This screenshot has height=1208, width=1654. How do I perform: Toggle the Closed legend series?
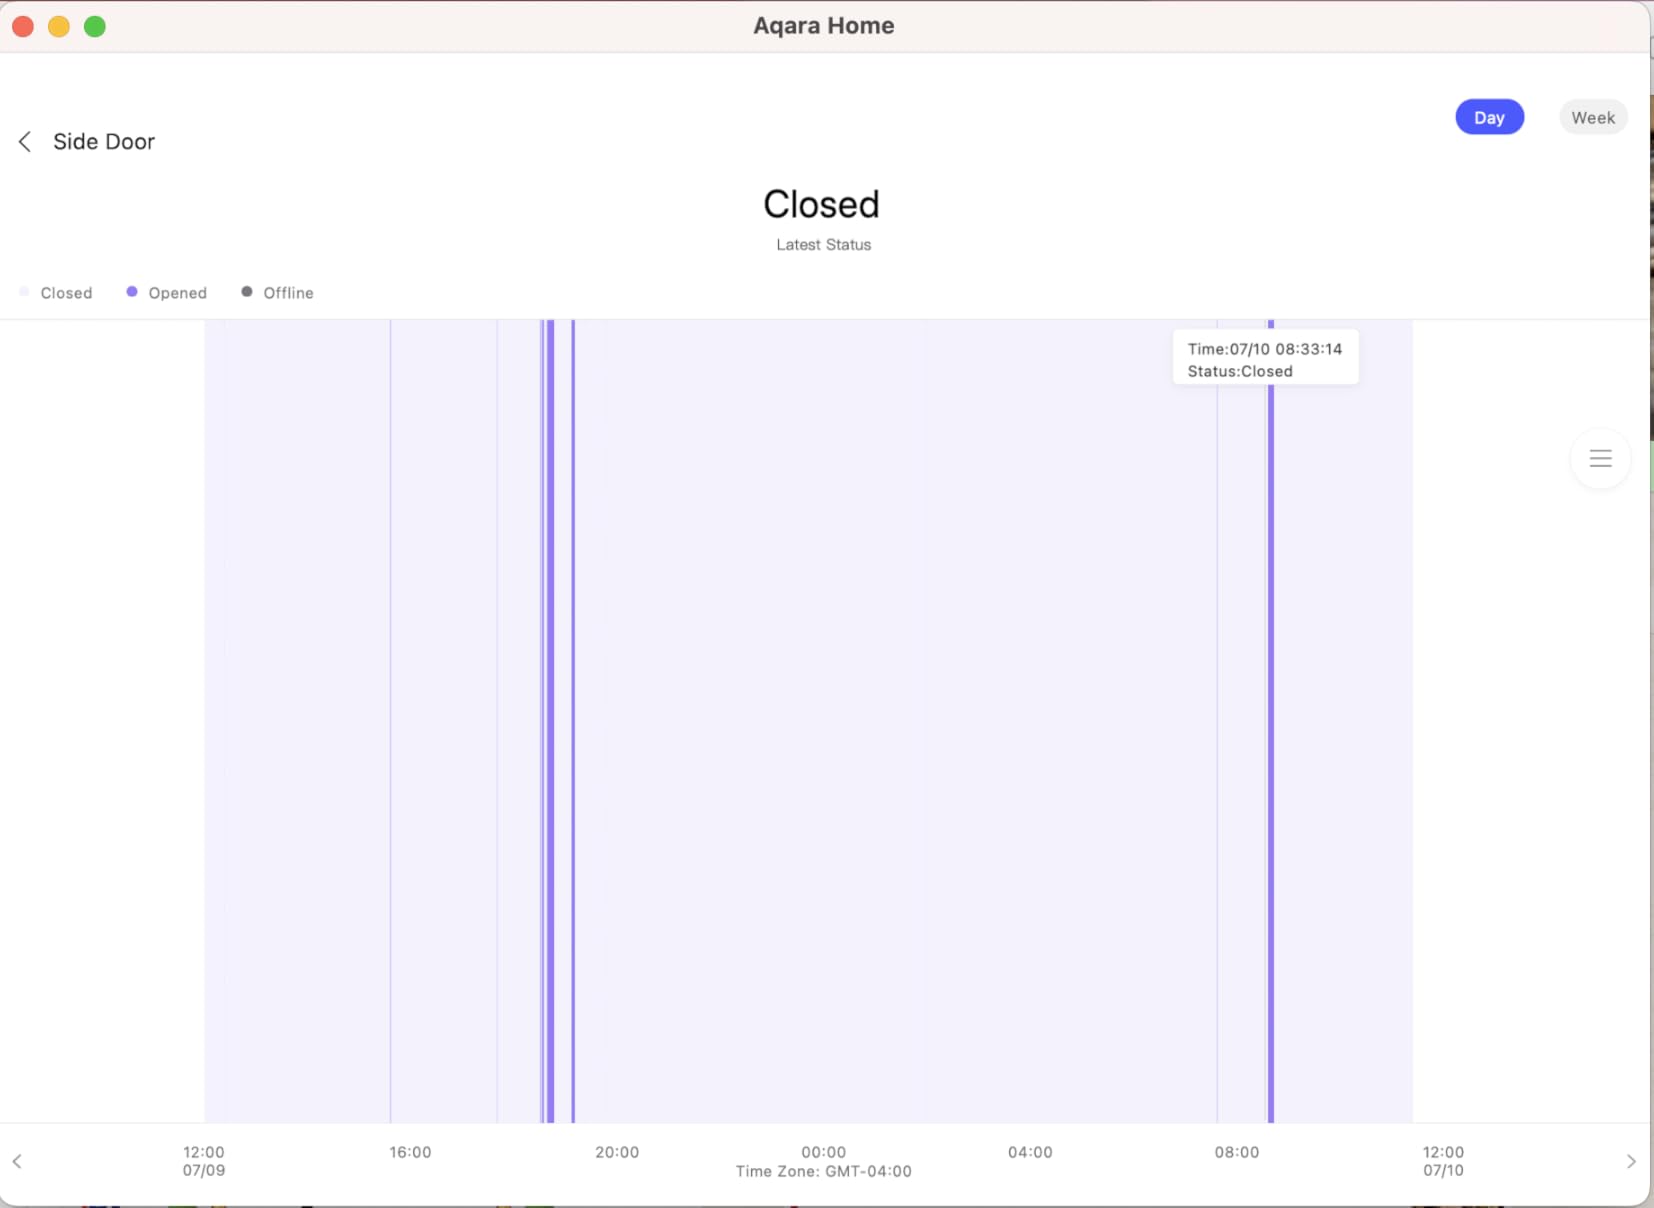(56, 293)
